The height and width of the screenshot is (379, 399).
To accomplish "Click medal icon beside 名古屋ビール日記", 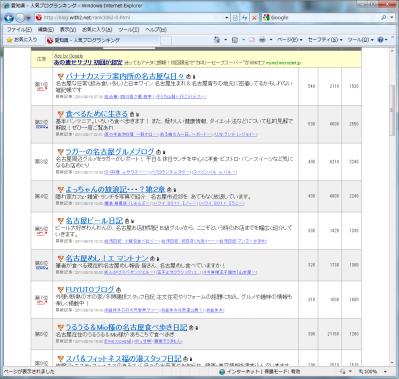I will click(x=60, y=221).
